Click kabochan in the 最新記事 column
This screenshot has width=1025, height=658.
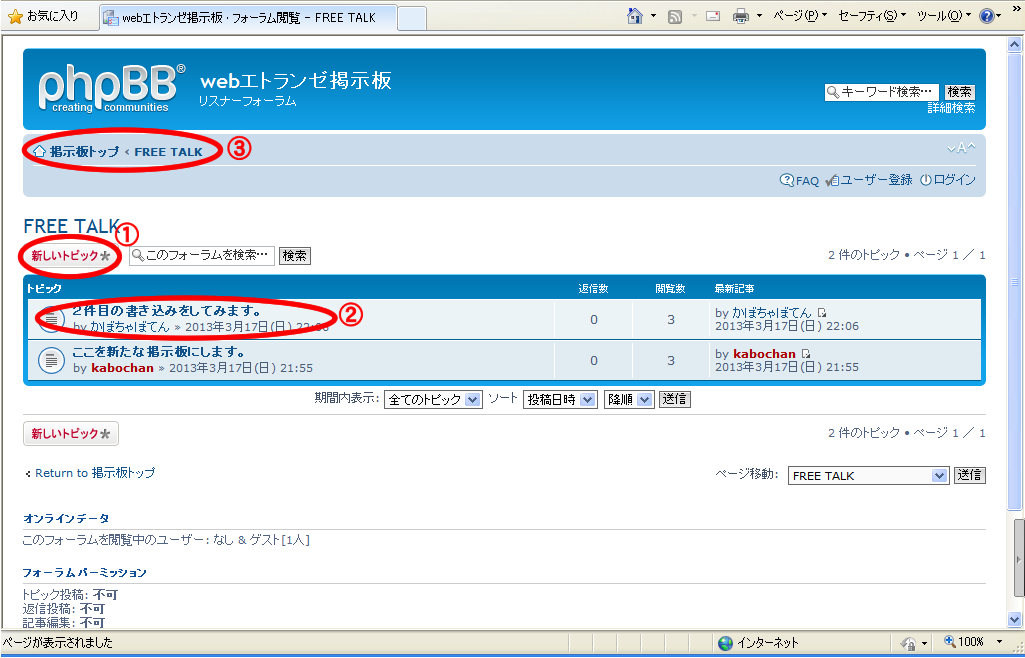pyautogui.click(x=764, y=354)
